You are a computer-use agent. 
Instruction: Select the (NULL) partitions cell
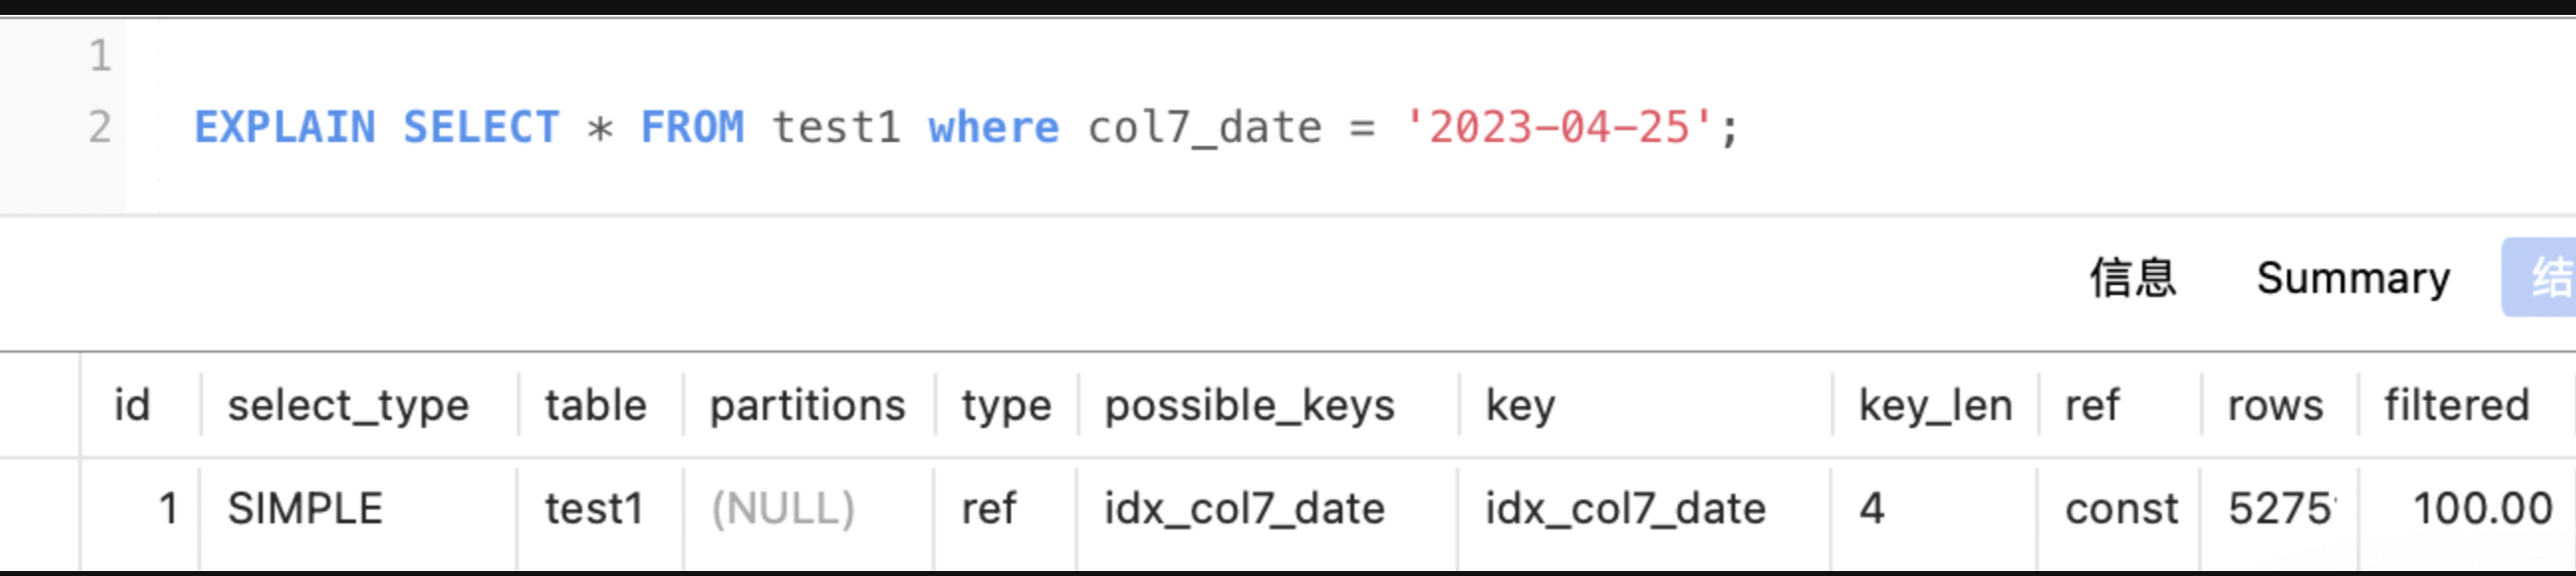783,509
